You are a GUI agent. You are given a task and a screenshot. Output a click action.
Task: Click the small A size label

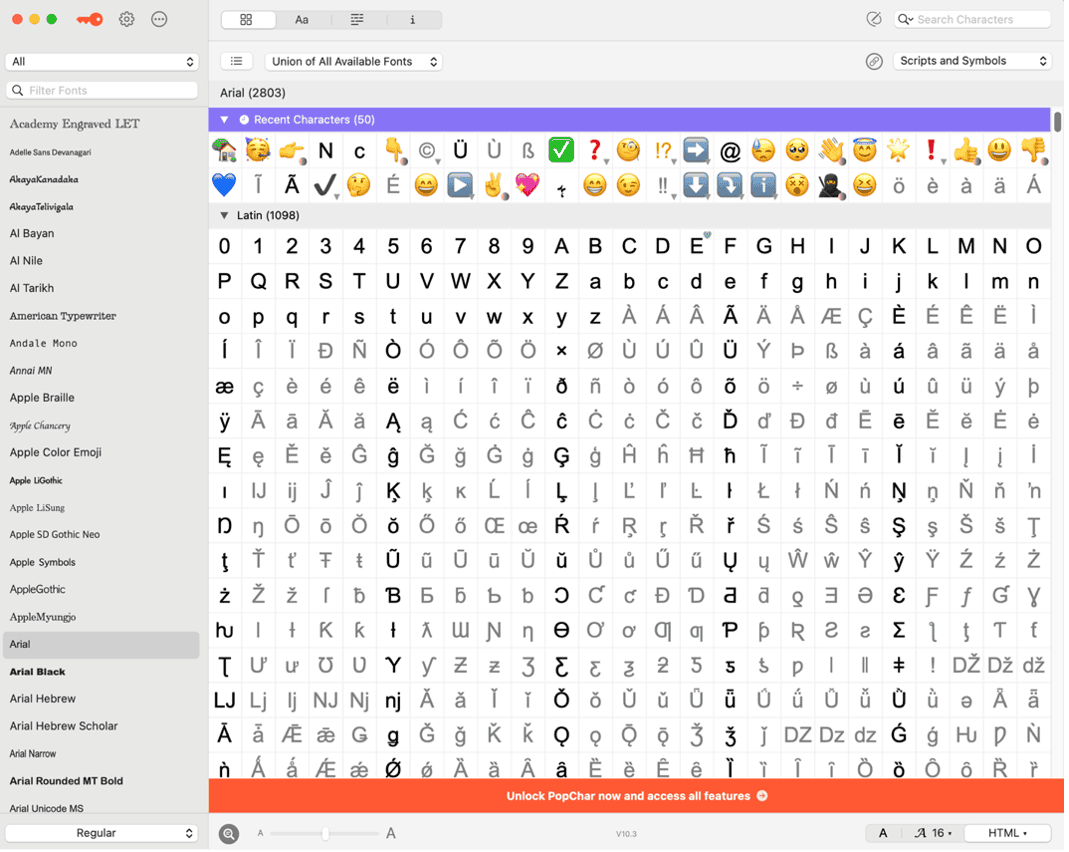(x=260, y=834)
